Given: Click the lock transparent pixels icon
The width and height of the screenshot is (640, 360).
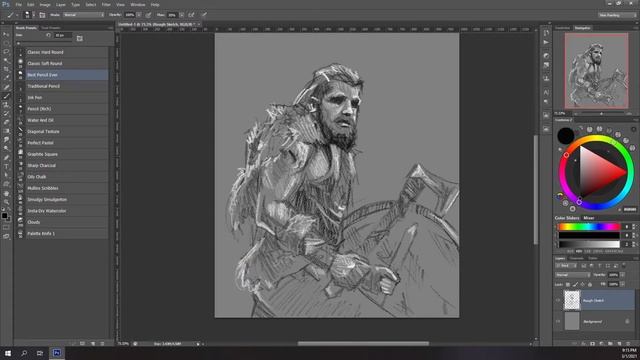Looking at the screenshot, I should pos(568,284).
